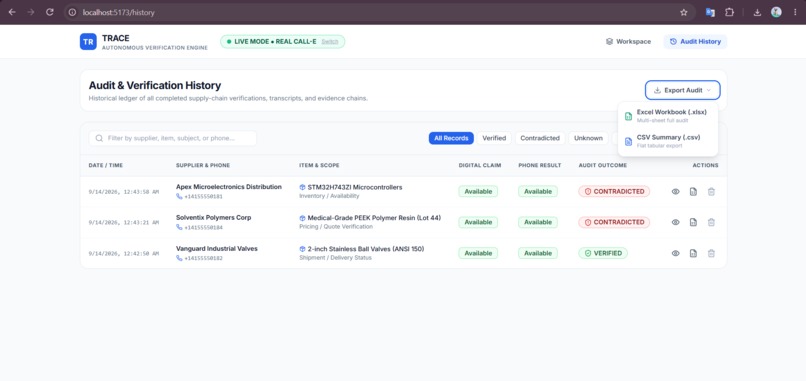The width and height of the screenshot is (806, 381).
Task: Click Audit & Verification History heading
Action: pyautogui.click(x=155, y=85)
